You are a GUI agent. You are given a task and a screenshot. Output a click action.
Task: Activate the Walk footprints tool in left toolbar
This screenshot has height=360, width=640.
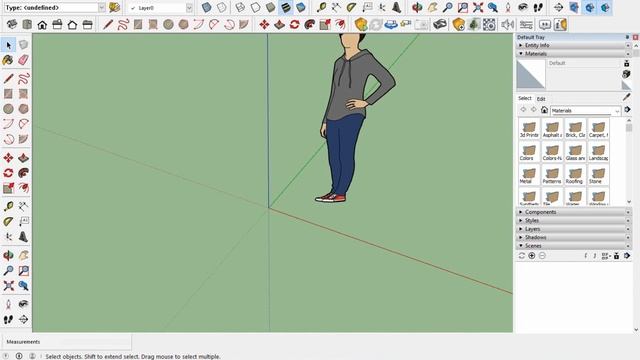pos(8,319)
